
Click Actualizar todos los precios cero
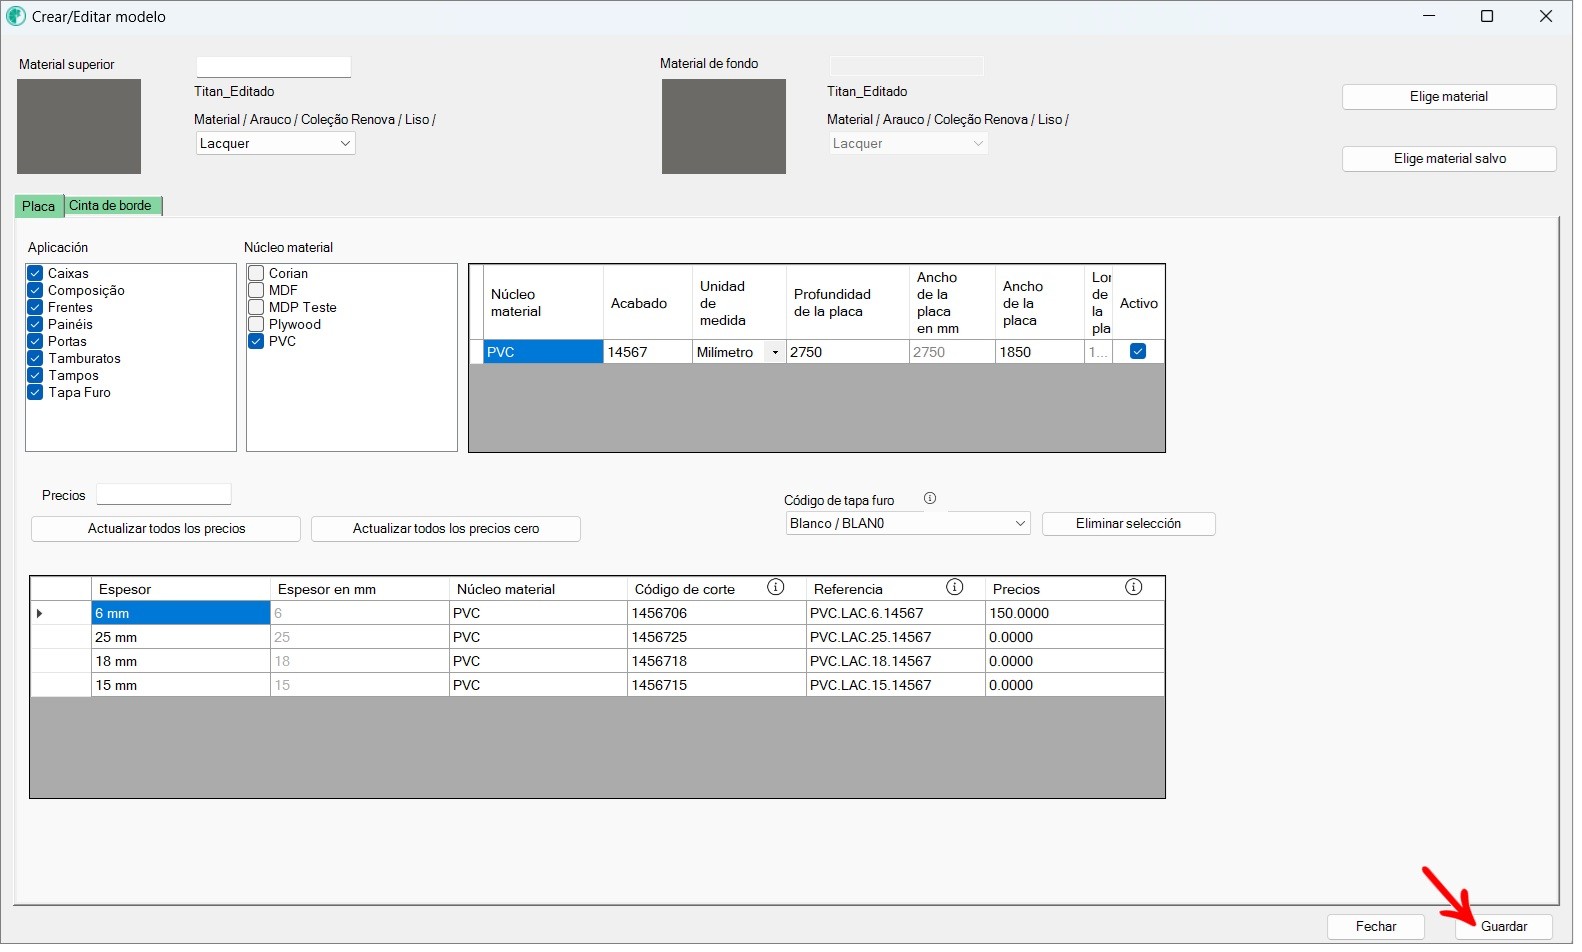click(445, 529)
